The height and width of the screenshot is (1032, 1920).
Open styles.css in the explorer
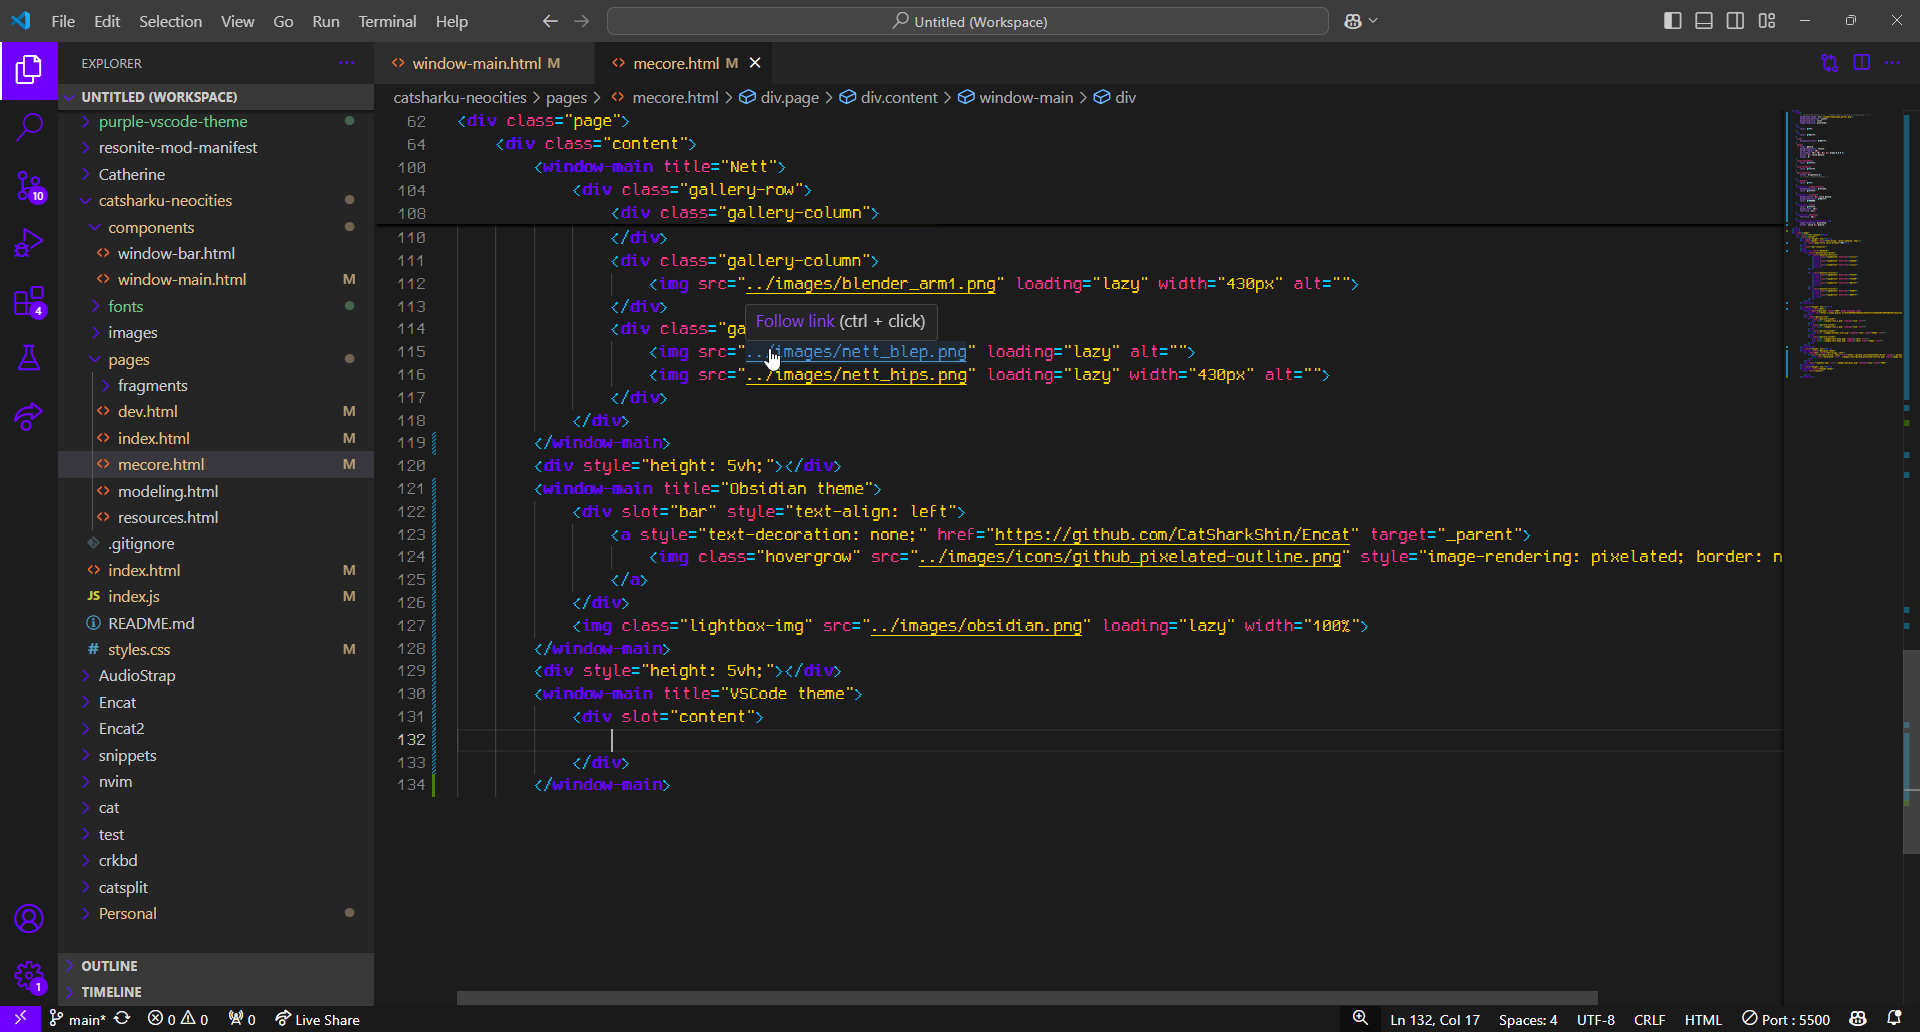click(x=139, y=649)
